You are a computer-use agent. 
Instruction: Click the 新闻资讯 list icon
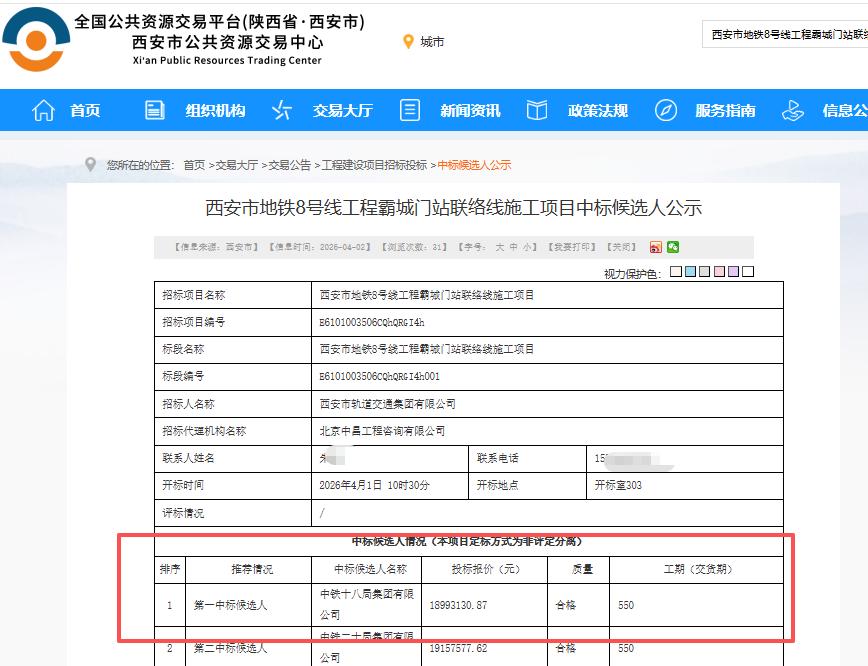[x=410, y=110]
